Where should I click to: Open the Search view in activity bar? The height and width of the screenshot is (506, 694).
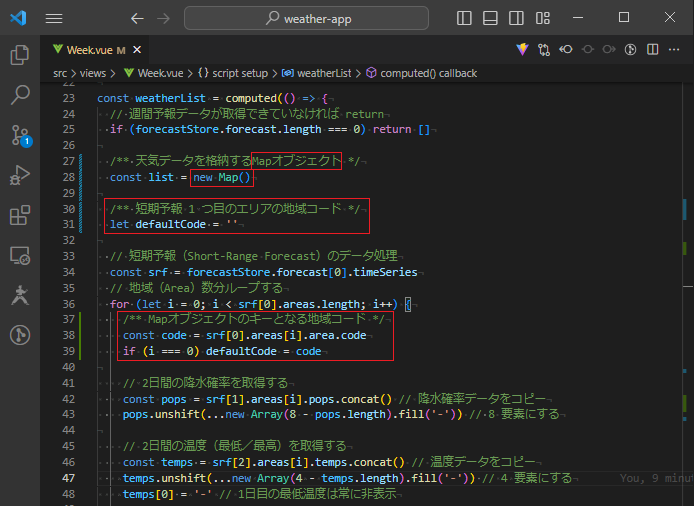pyautogui.click(x=19, y=95)
